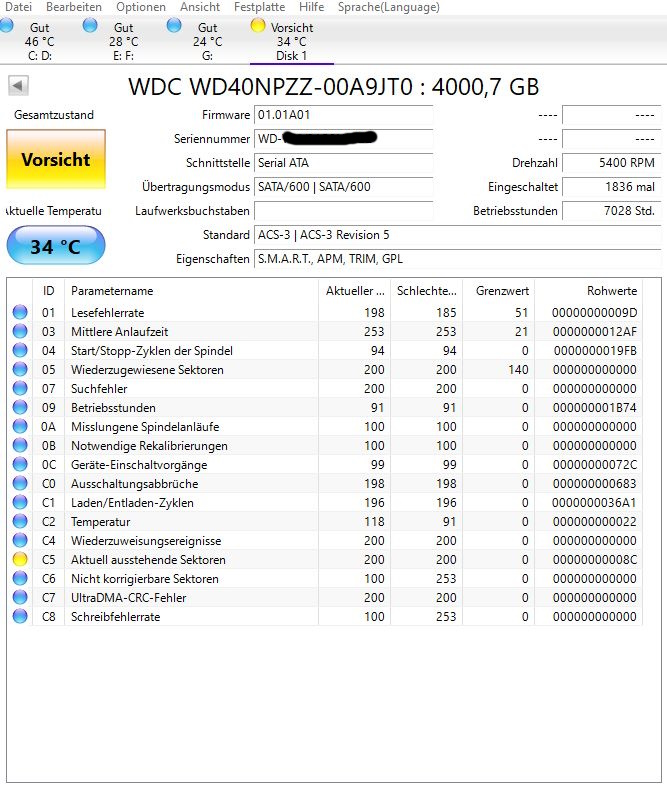Click the status dot of Temperatur row
Image resolution: width=667 pixels, height=788 pixels.
(x=20, y=521)
